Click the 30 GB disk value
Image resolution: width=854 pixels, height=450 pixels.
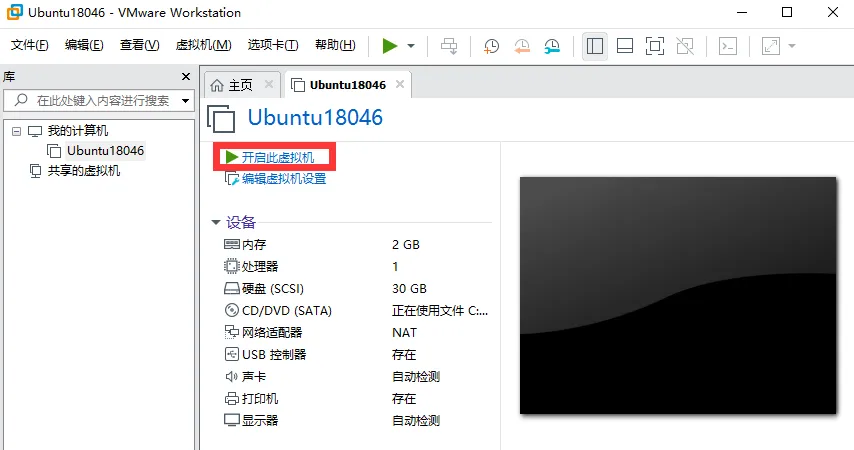(410, 289)
